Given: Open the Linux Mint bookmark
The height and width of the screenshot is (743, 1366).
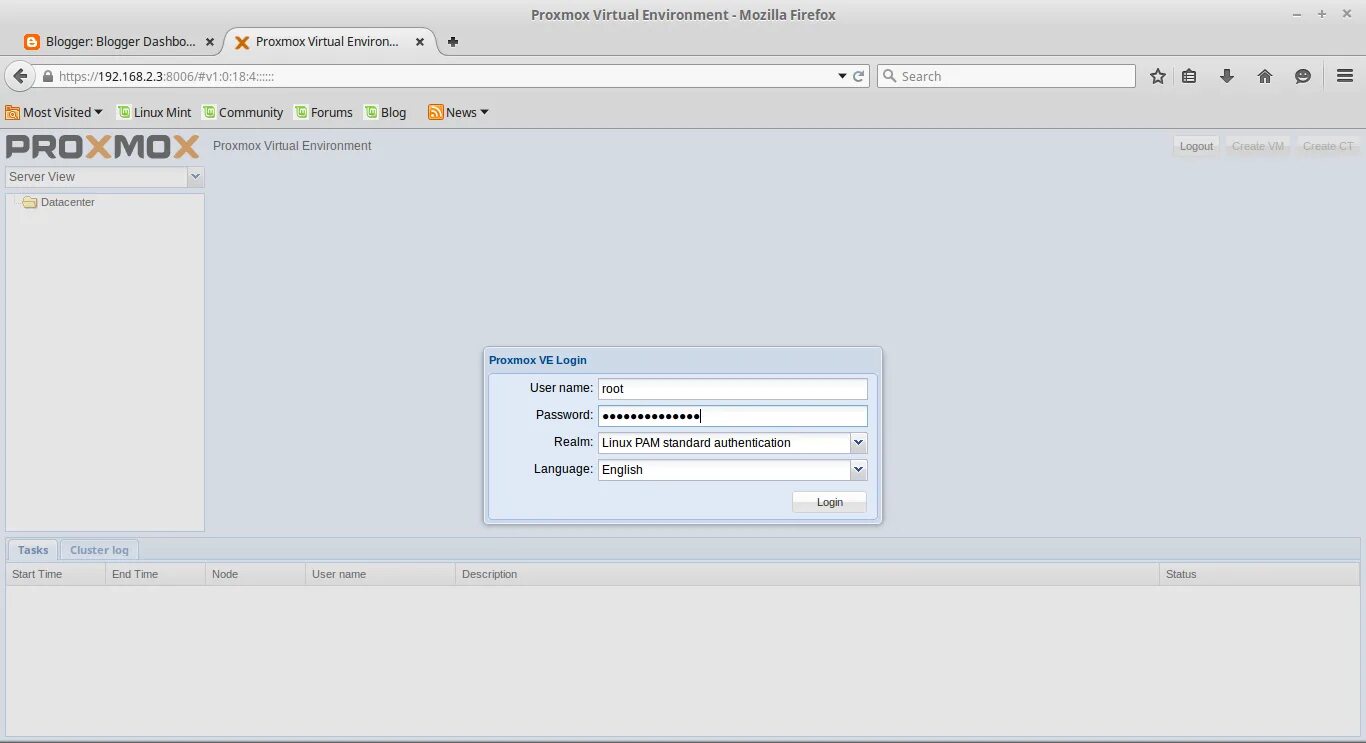Looking at the screenshot, I should 154,112.
